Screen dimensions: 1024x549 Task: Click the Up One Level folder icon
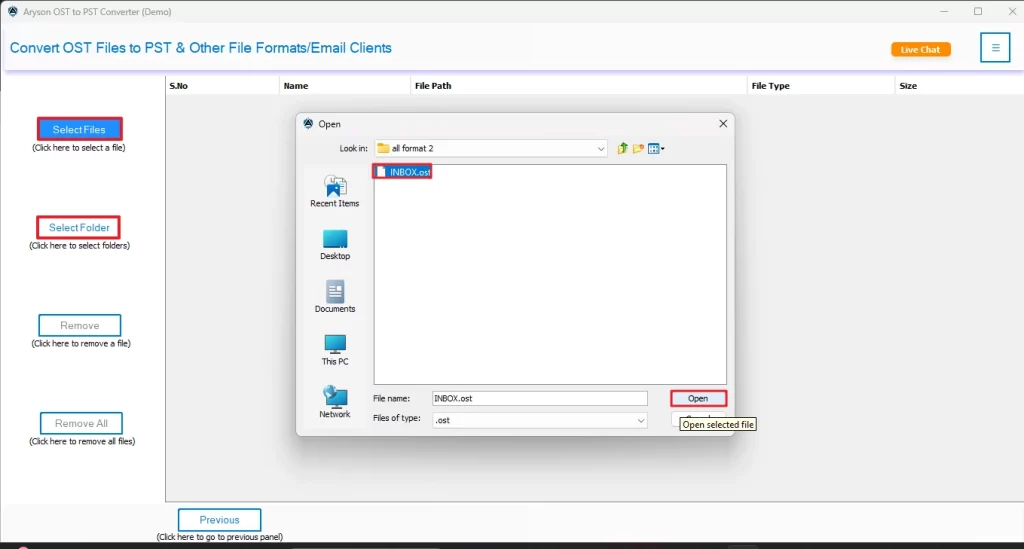point(622,148)
